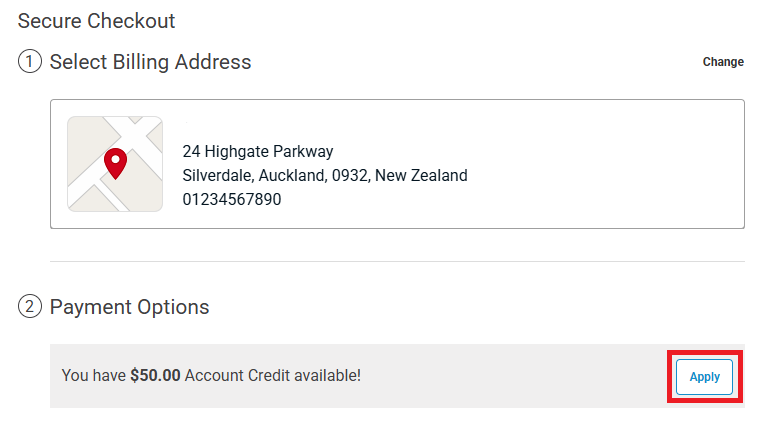The width and height of the screenshot is (772, 425).
Task: Apply the $50.00 account credit
Action: point(704,377)
